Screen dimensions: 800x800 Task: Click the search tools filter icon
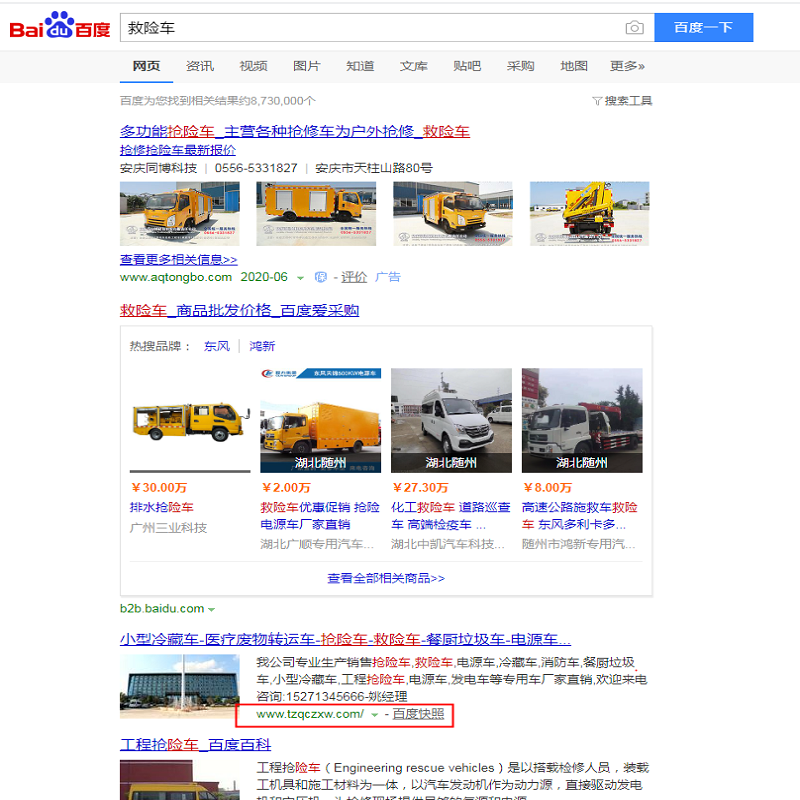tap(596, 101)
